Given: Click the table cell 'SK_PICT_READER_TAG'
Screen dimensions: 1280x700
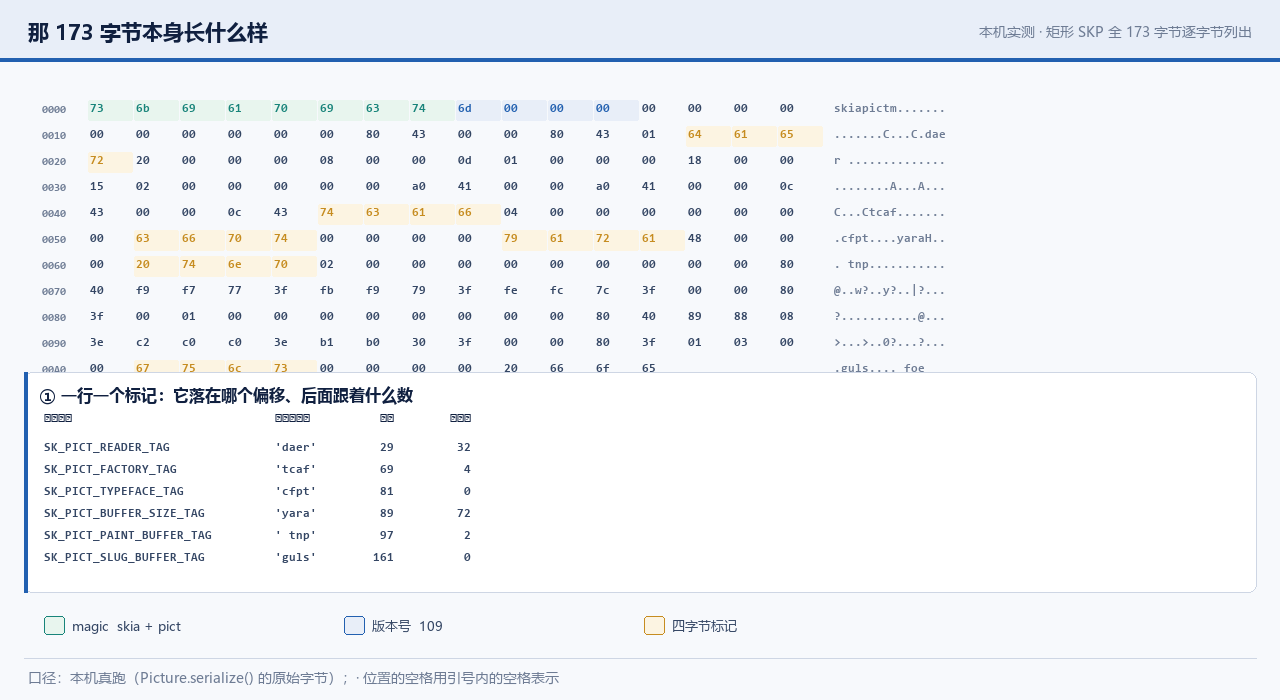Looking at the screenshot, I should tap(107, 447).
